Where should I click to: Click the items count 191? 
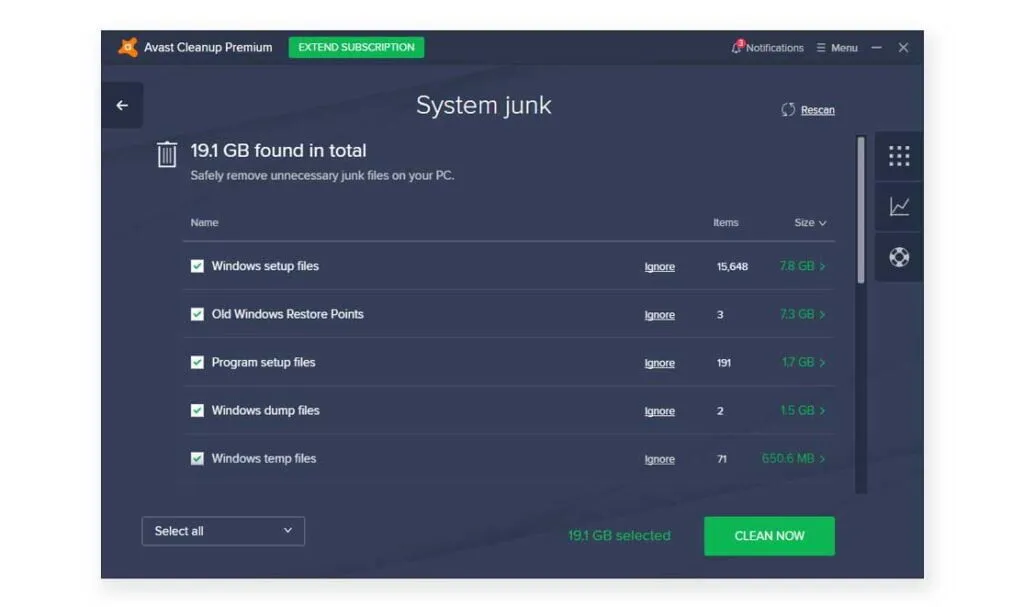click(724, 363)
